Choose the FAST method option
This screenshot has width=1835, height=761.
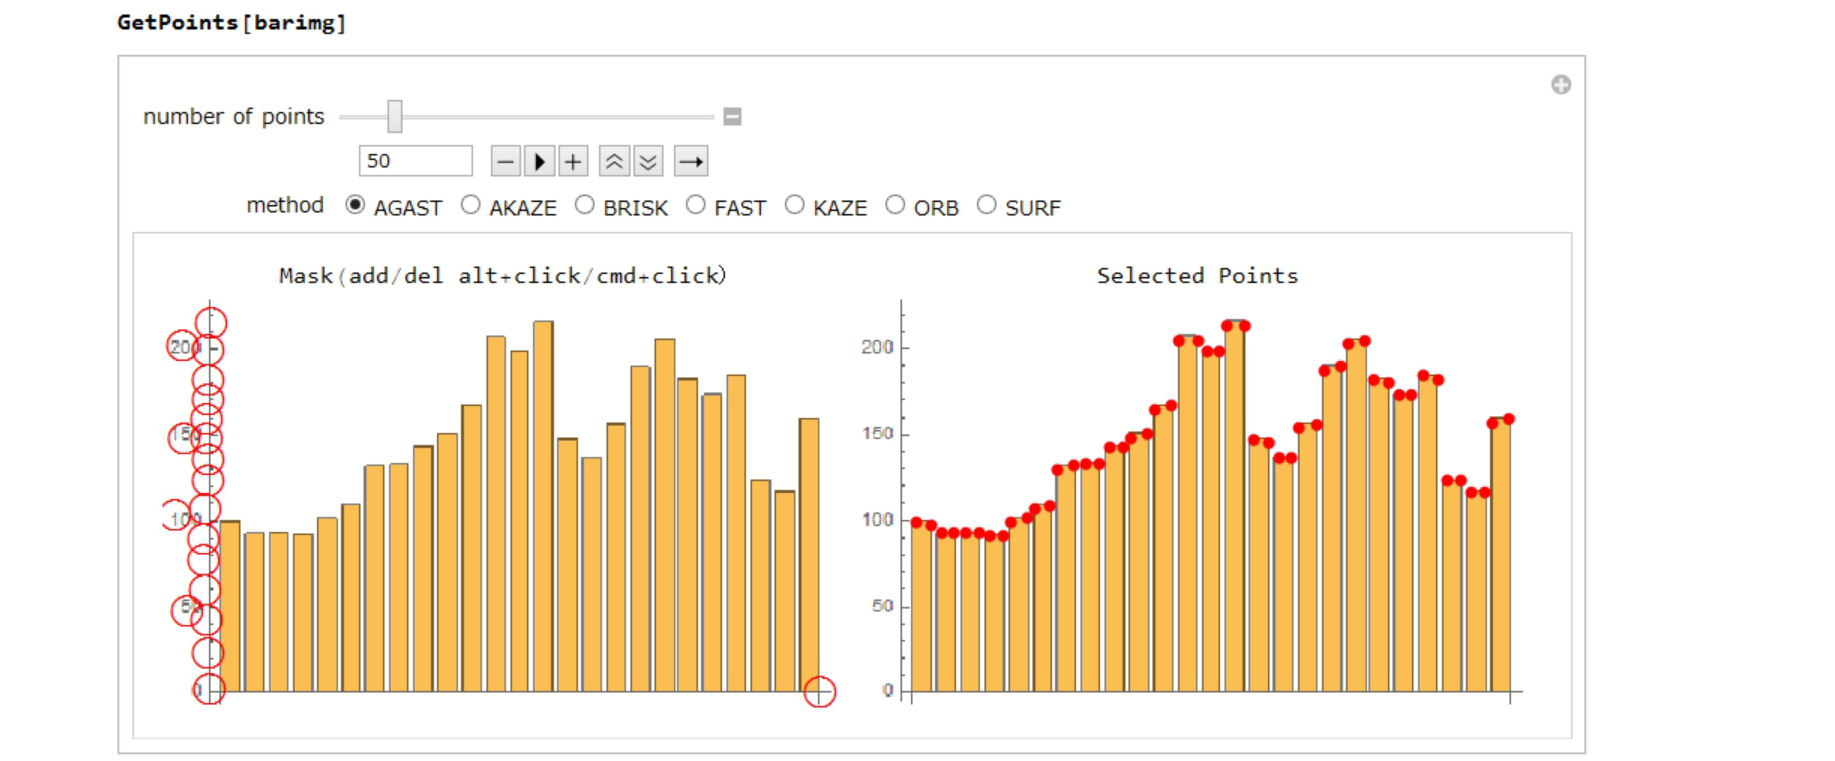[696, 205]
